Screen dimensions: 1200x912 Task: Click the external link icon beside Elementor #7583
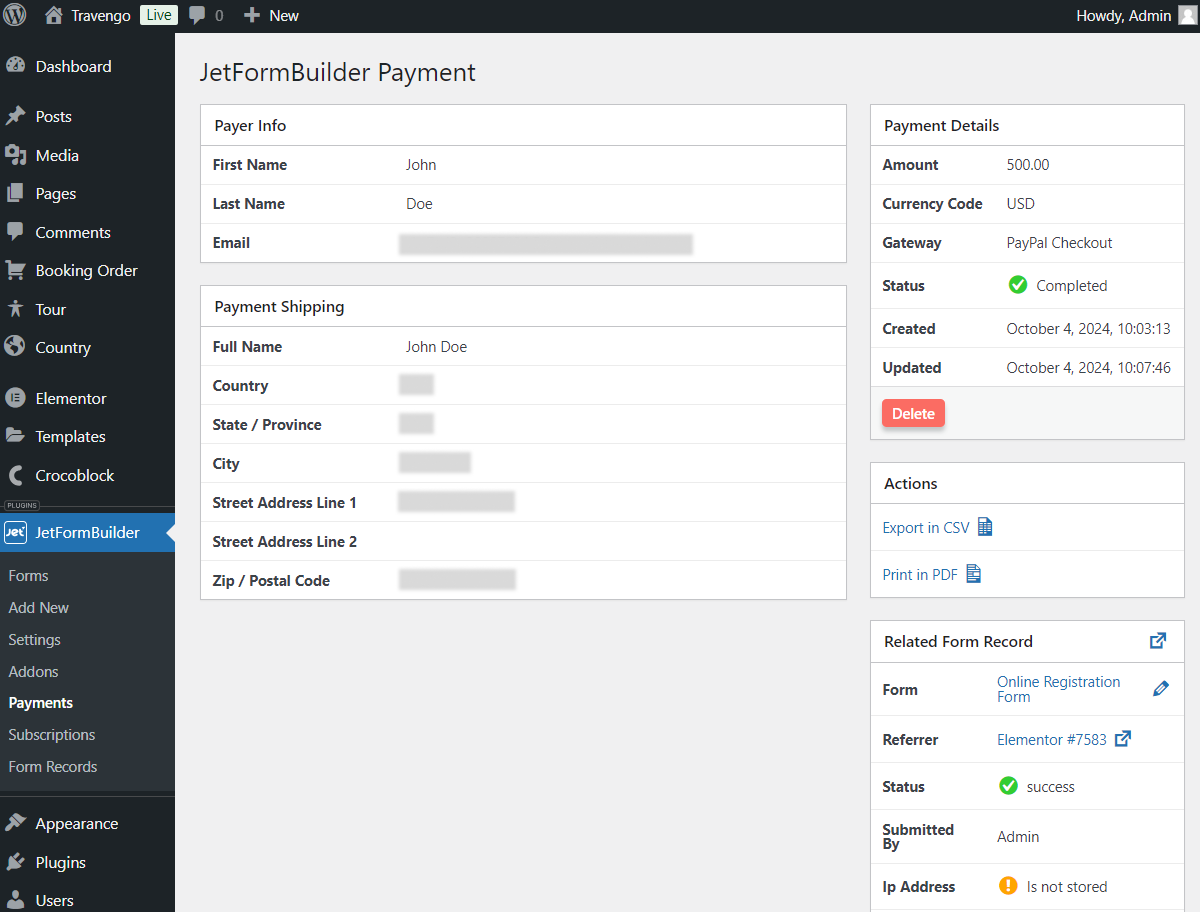(1122, 739)
